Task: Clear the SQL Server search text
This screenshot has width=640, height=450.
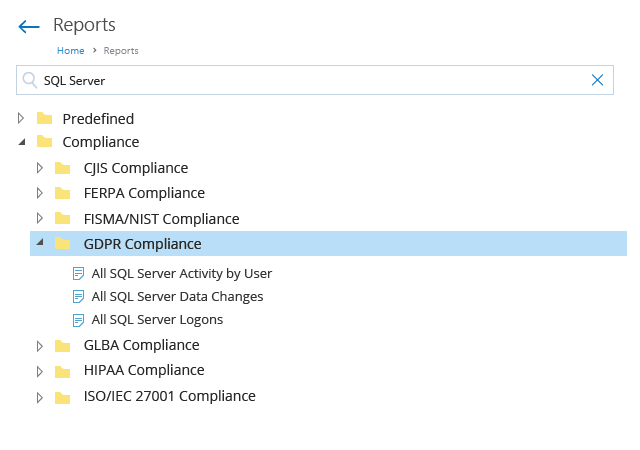Action: tap(598, 80)
